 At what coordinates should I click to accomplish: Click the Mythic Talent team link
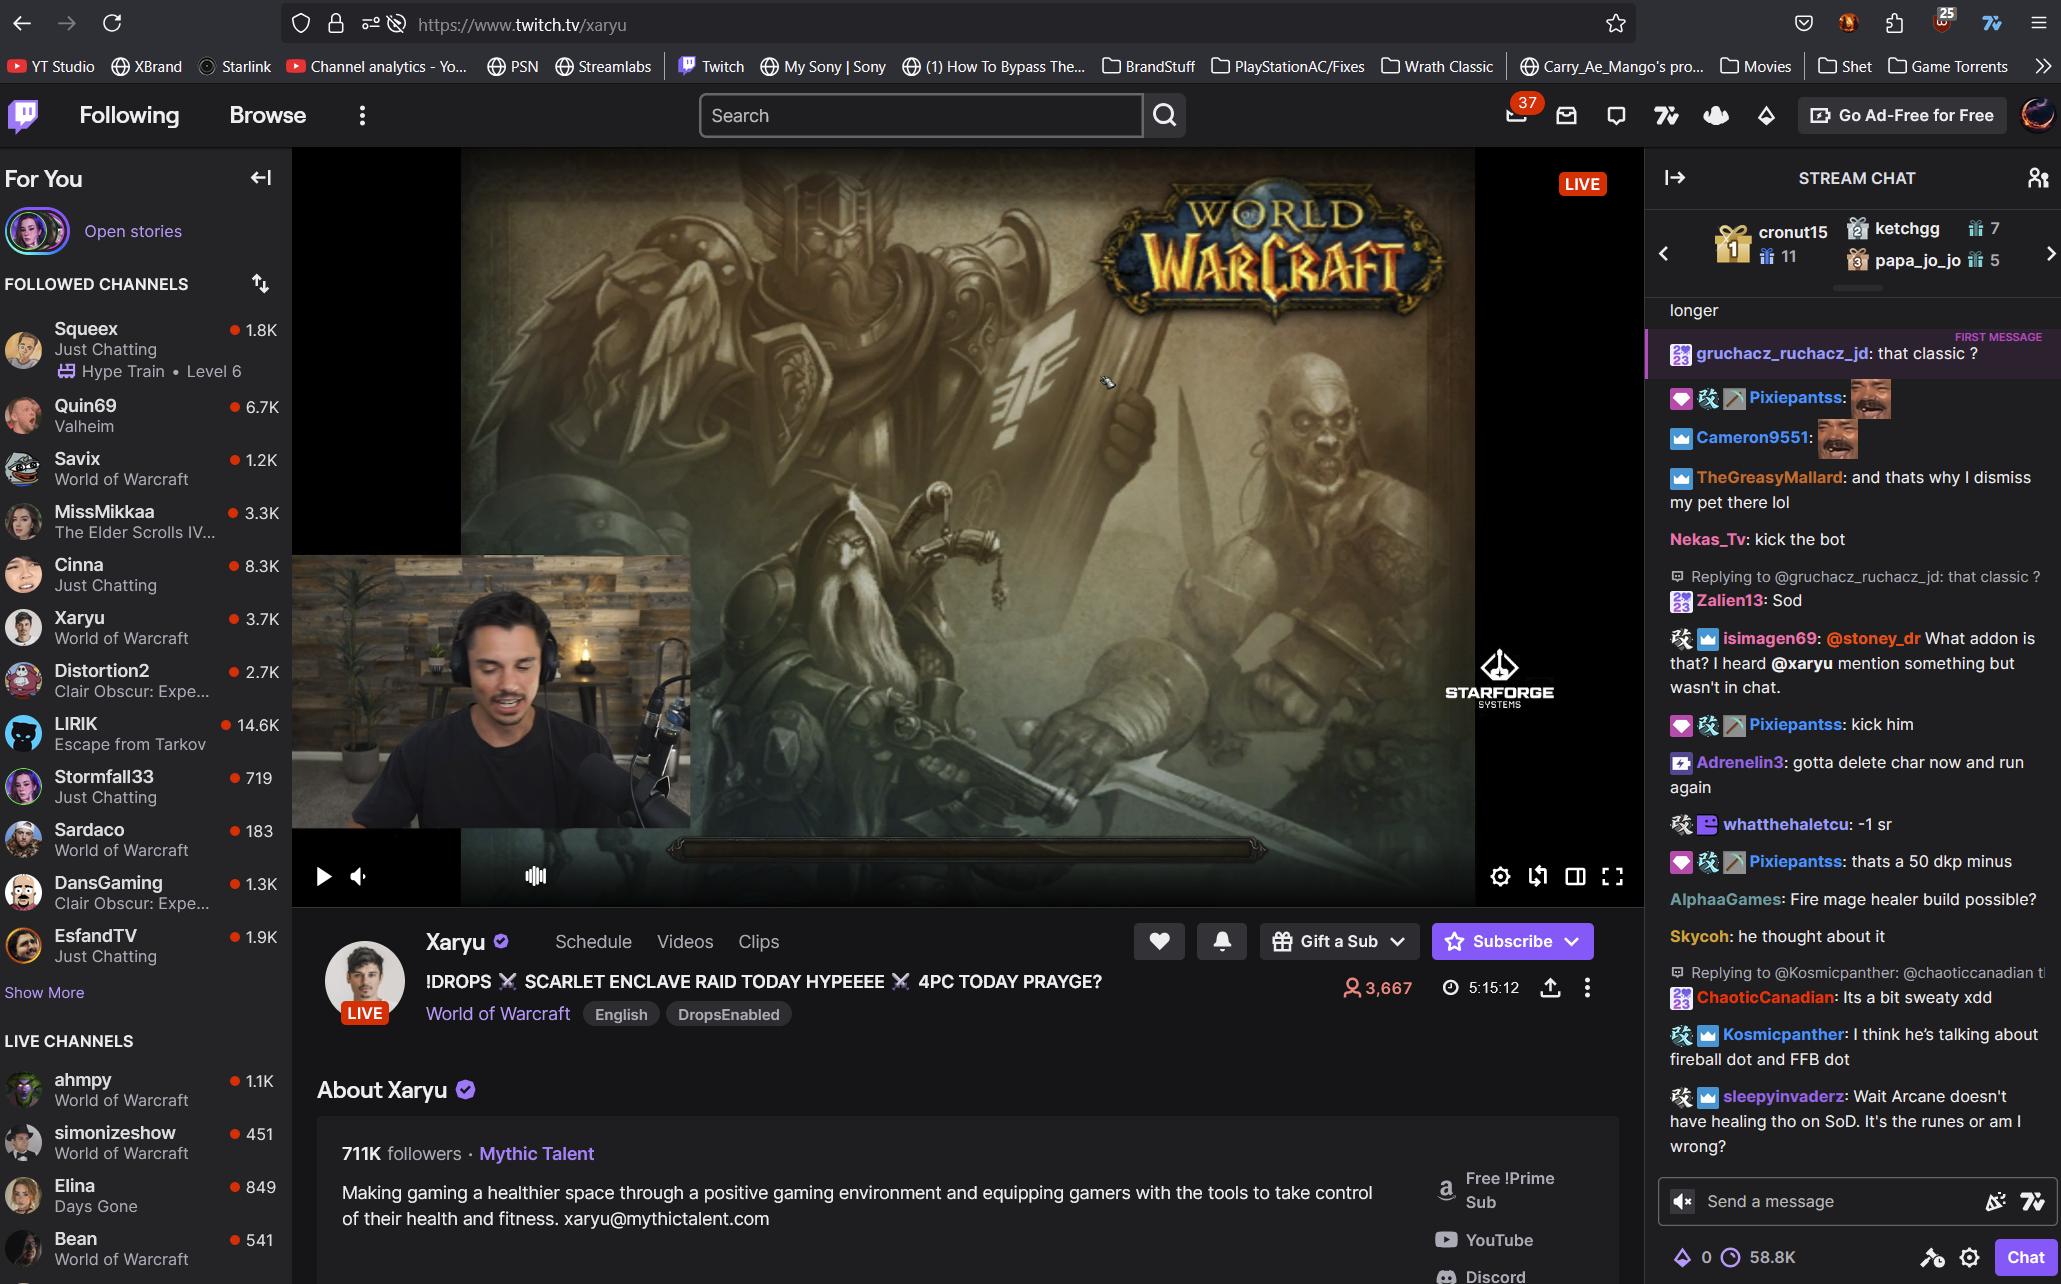pos(536,1153)
